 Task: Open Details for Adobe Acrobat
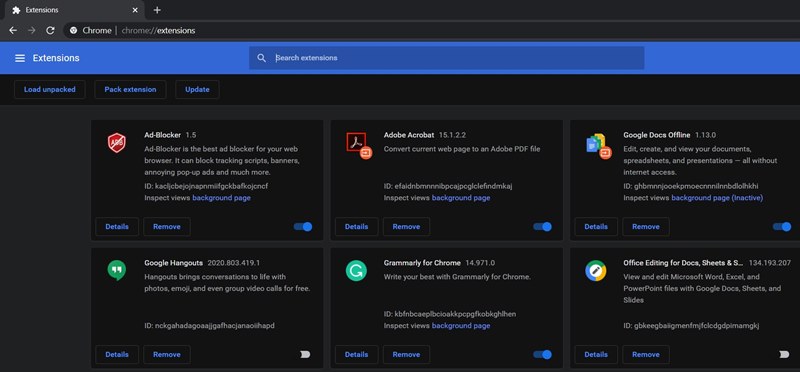click(x=356, y=227)
